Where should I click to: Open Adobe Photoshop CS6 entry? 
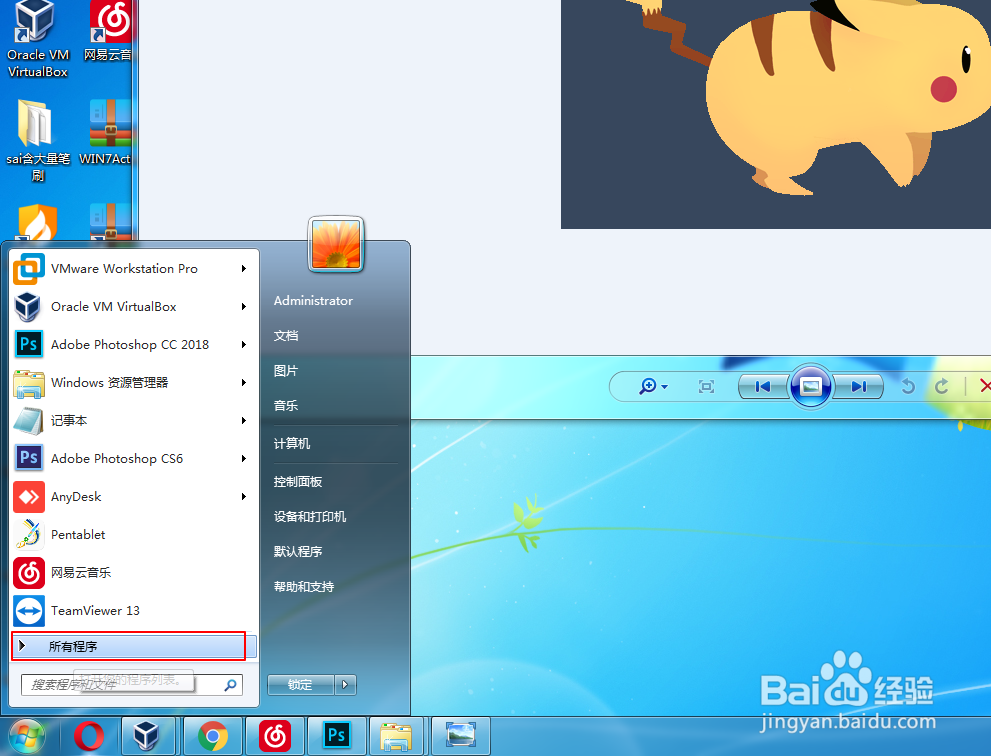coord(131,458)
